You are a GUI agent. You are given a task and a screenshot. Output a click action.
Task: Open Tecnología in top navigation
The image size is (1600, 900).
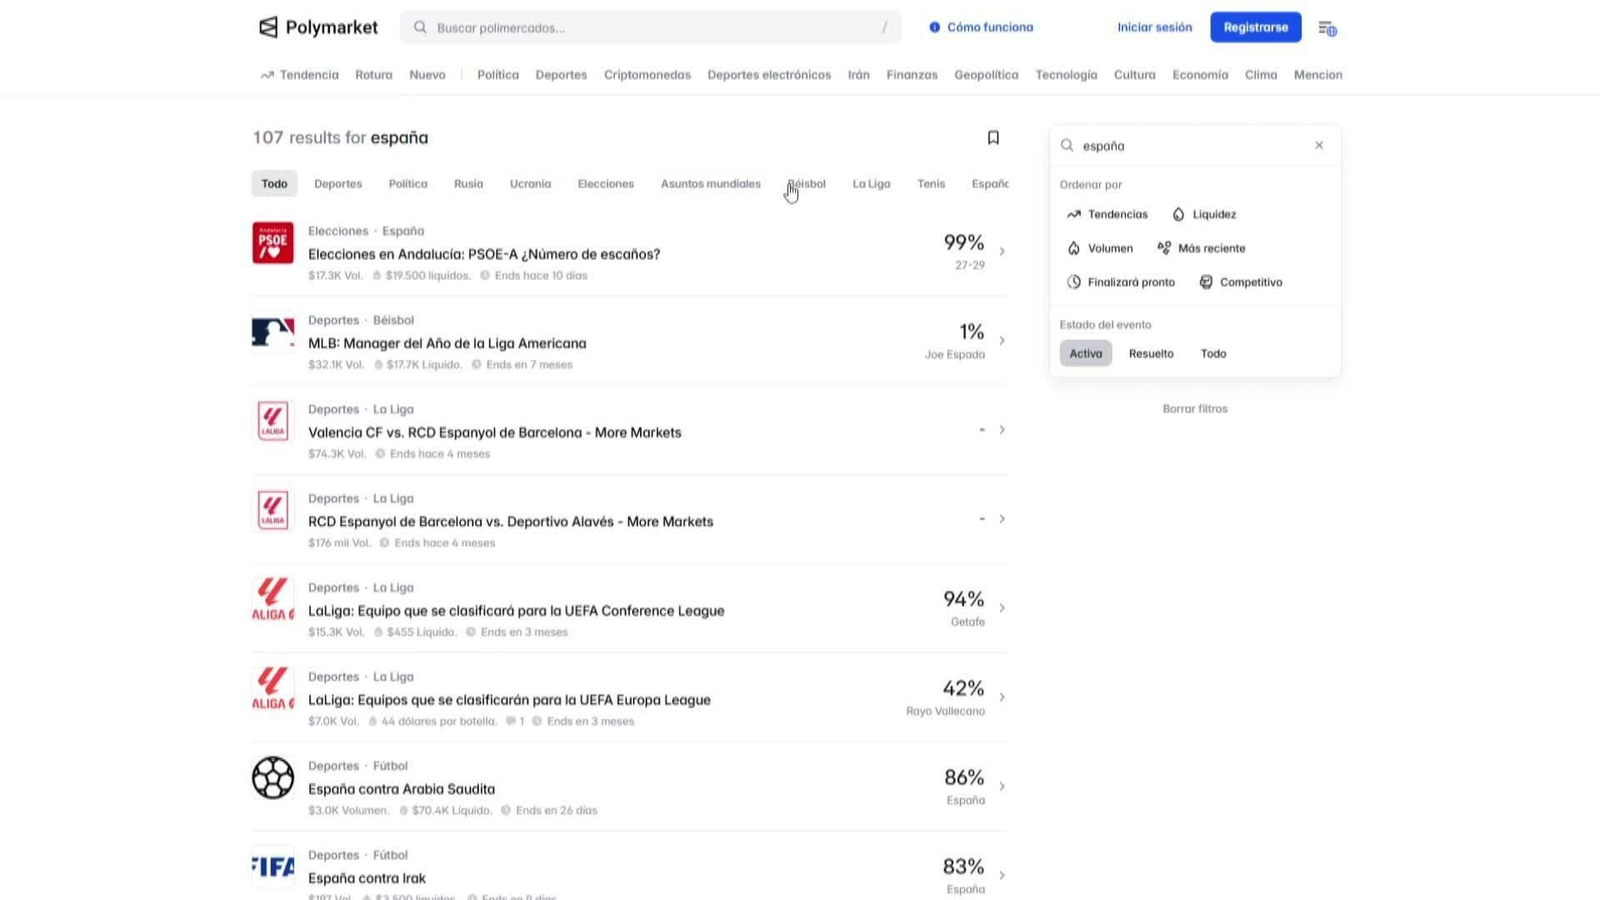1066,75
